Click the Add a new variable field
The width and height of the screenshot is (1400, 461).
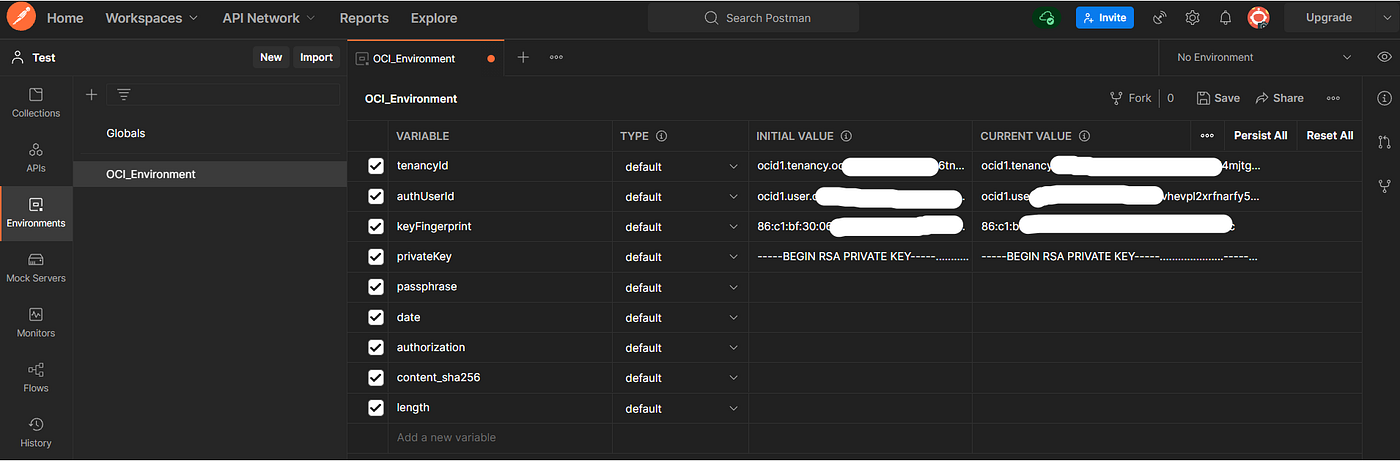500,437
